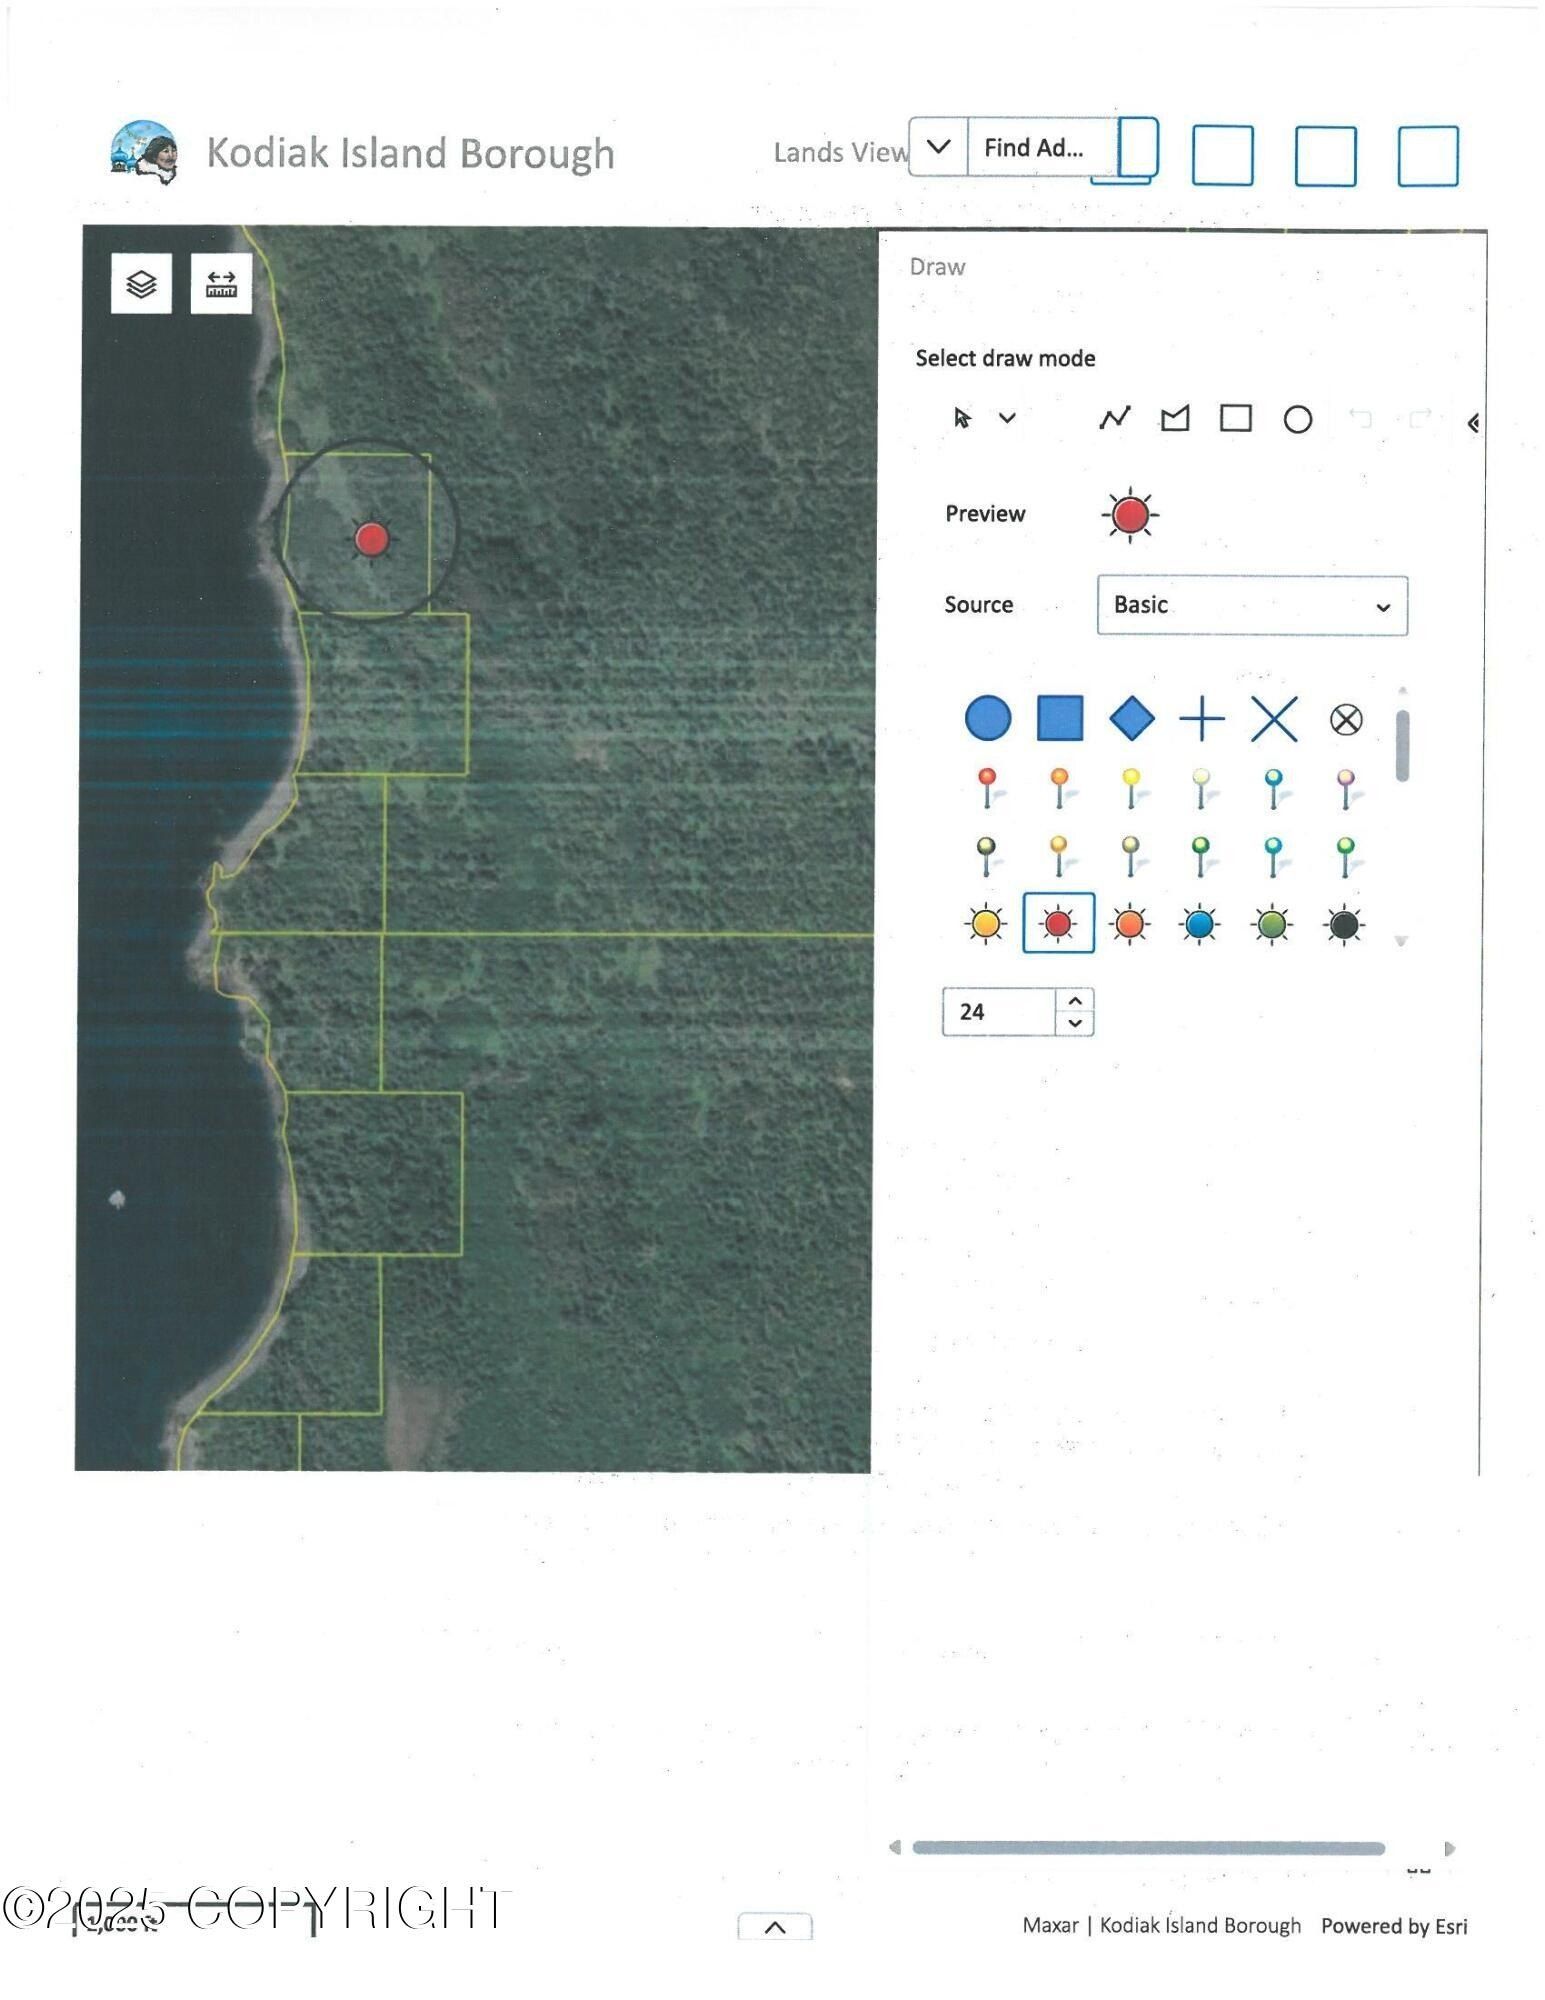Expand the select pointer mode dropdown arrow
This screenshot has height=2000, width=1545.
pos(1007,418)
